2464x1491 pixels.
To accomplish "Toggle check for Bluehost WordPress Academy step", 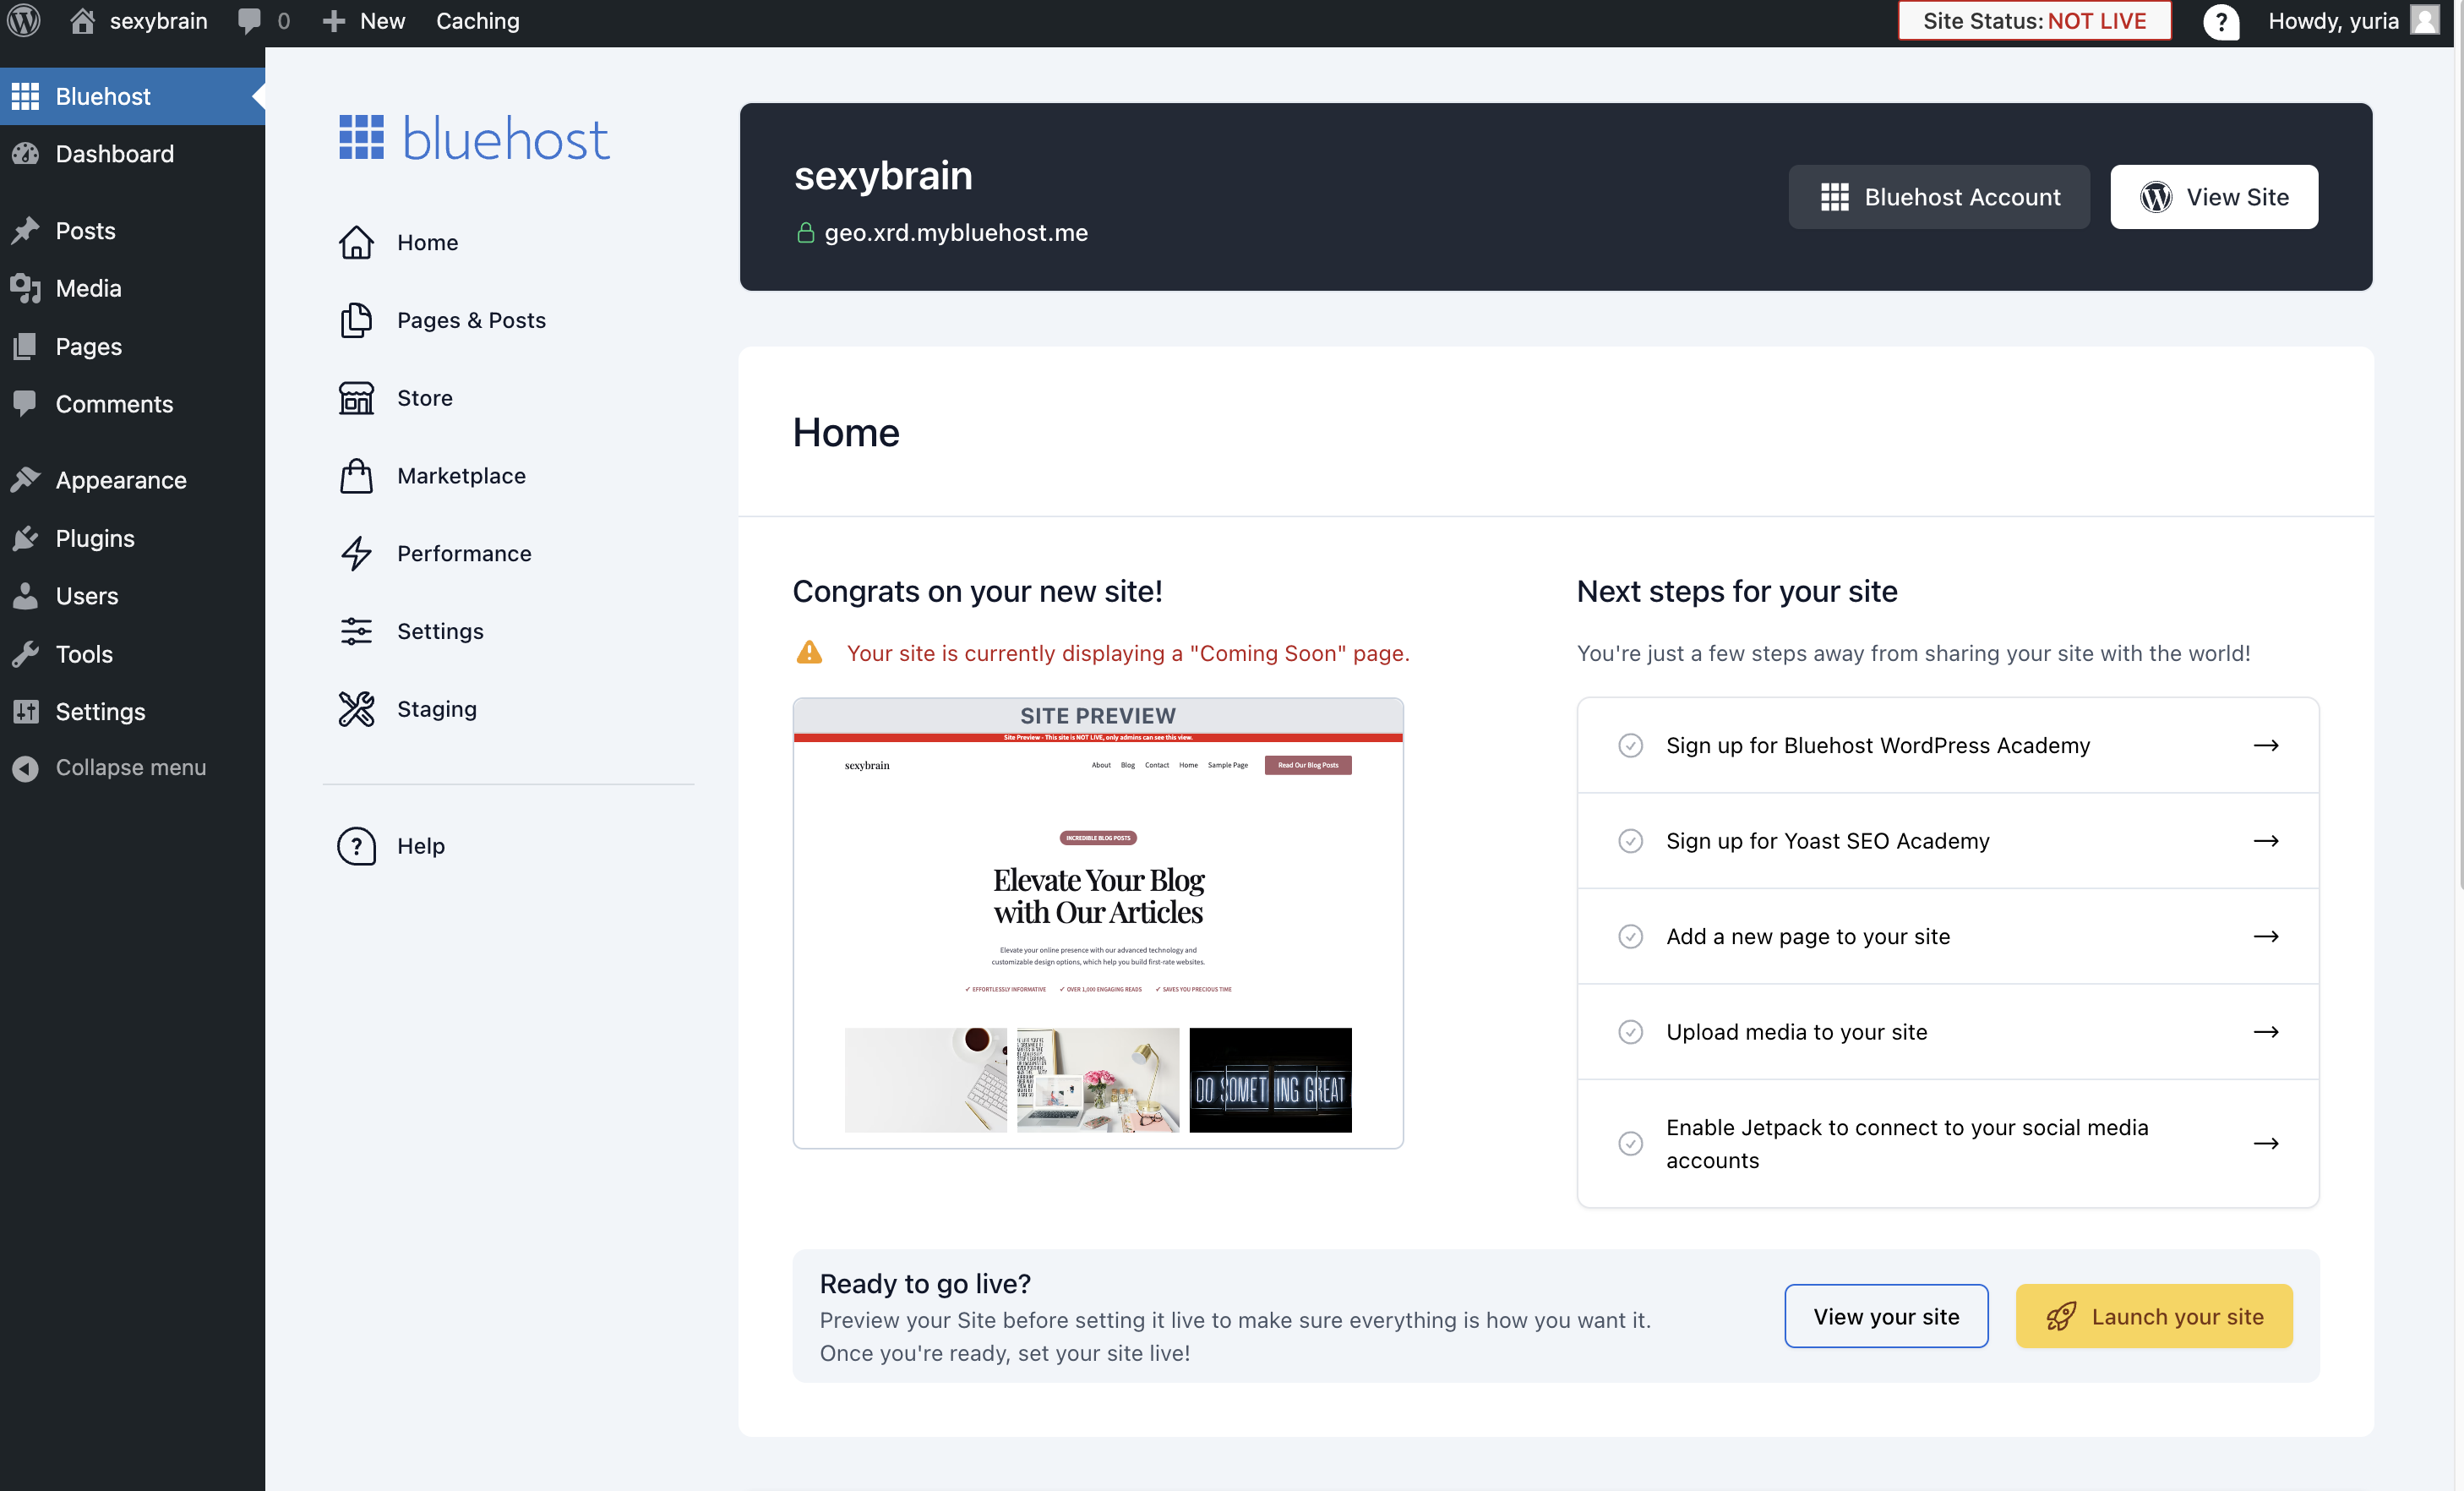I will pyautogui.click(x=1630, y=745).
